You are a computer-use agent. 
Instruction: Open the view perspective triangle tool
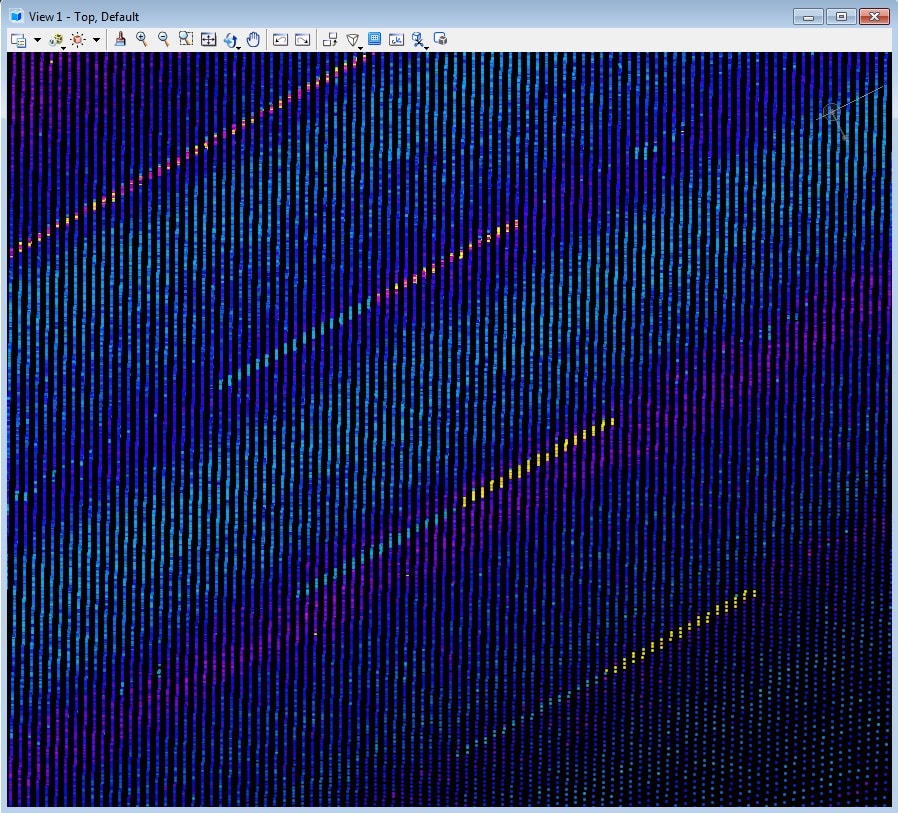click(353, 40)
